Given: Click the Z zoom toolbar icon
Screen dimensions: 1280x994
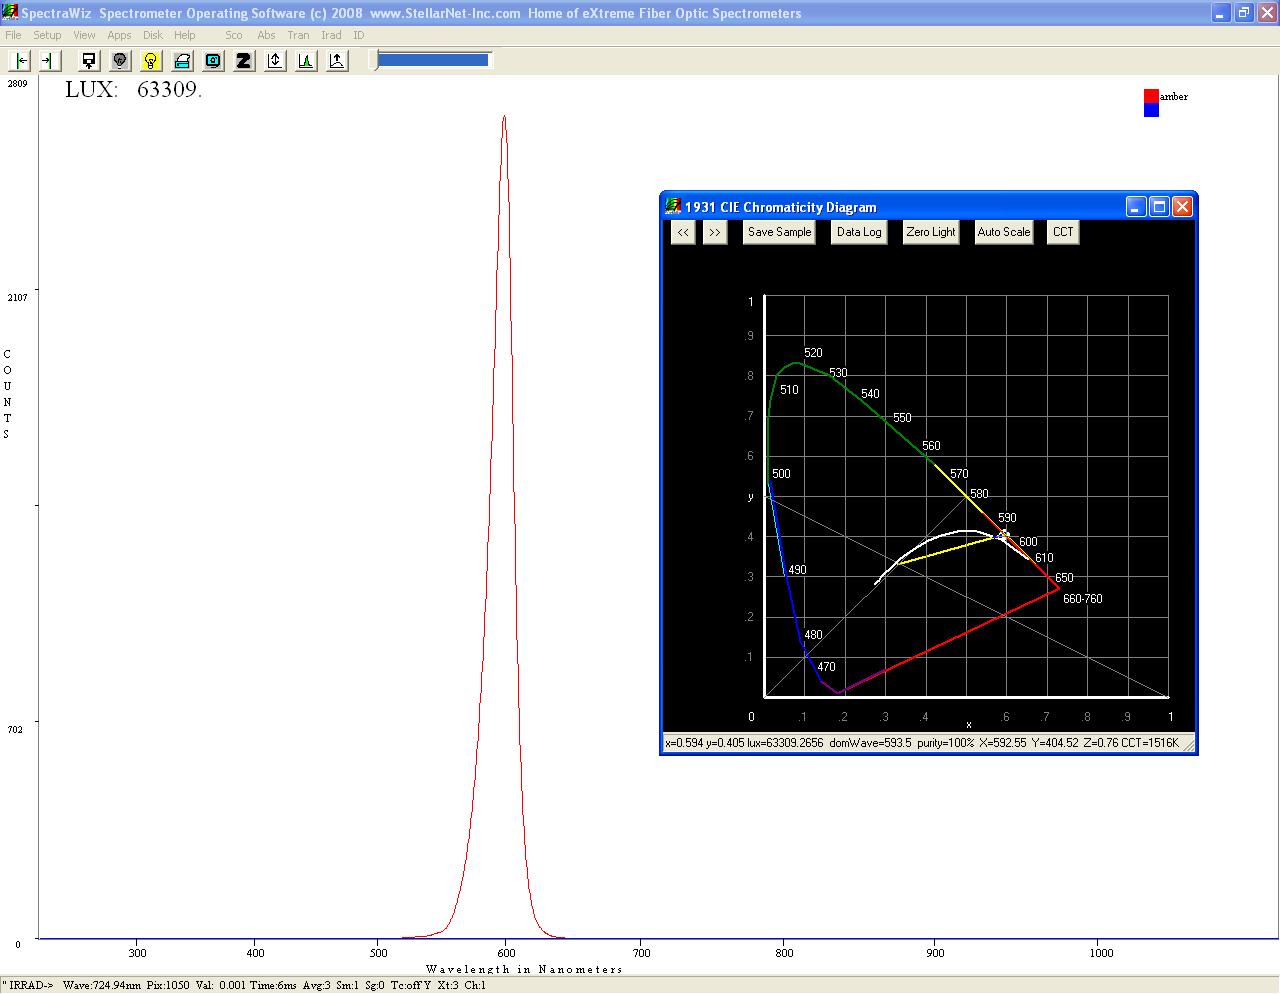Looking at the screenshot, I should pyautogui.click(x=243, y=60).
